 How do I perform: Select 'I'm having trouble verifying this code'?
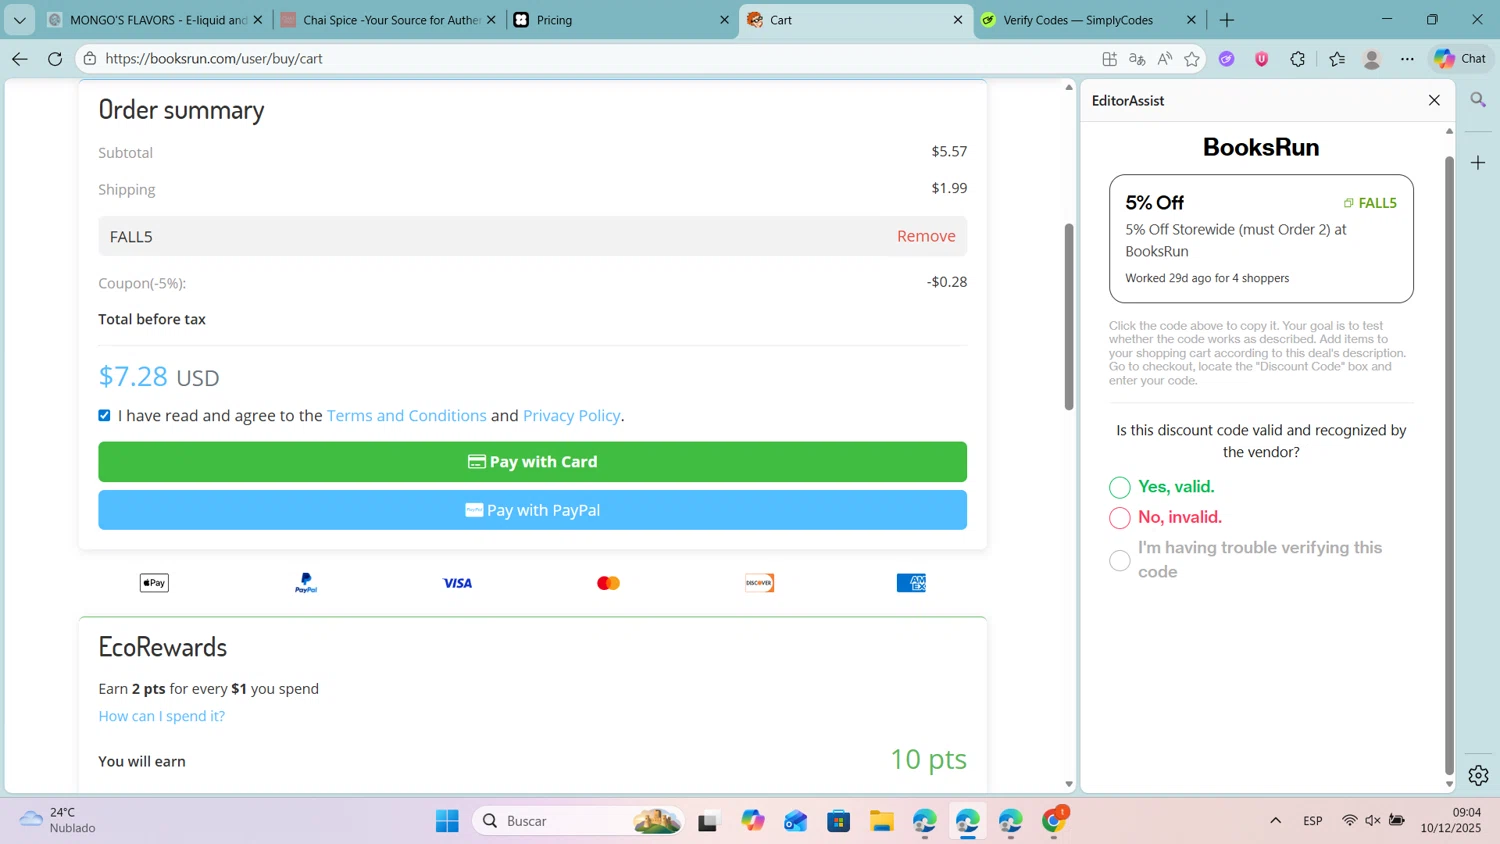coord(1119,560)
